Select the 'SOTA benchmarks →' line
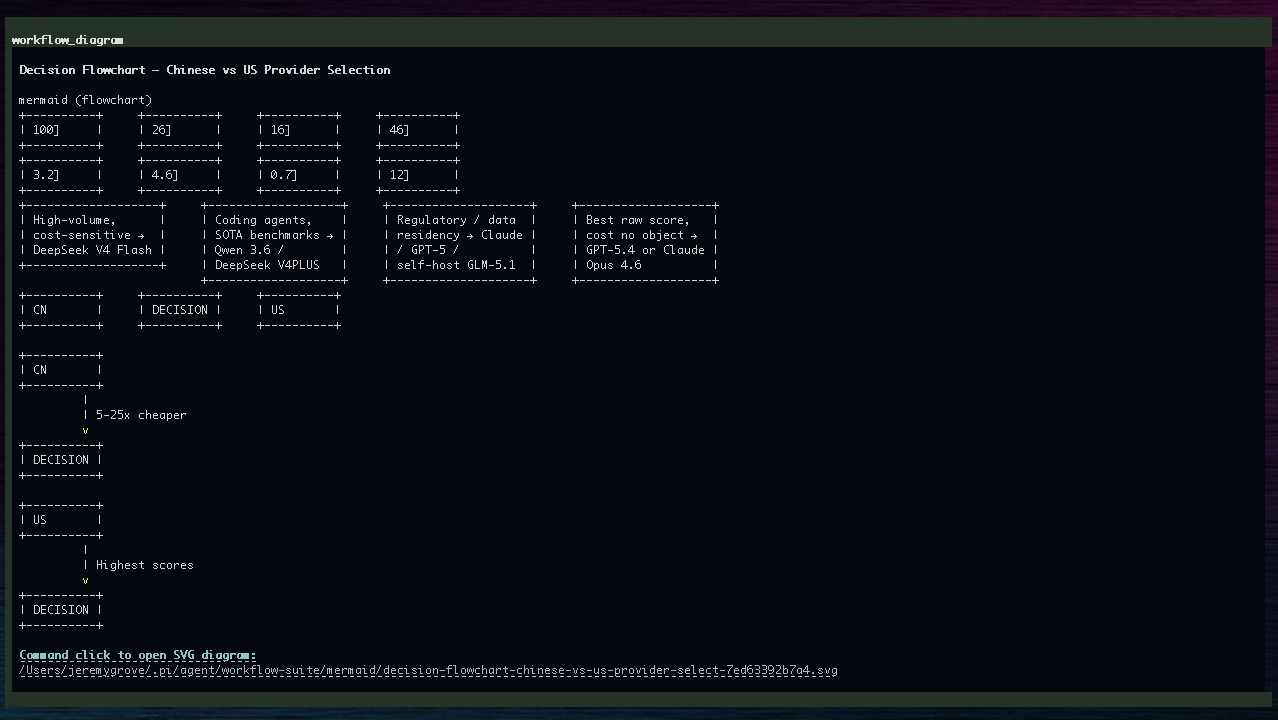The width and height of the screenshot is (1278, 720). [x=275, y=235]
